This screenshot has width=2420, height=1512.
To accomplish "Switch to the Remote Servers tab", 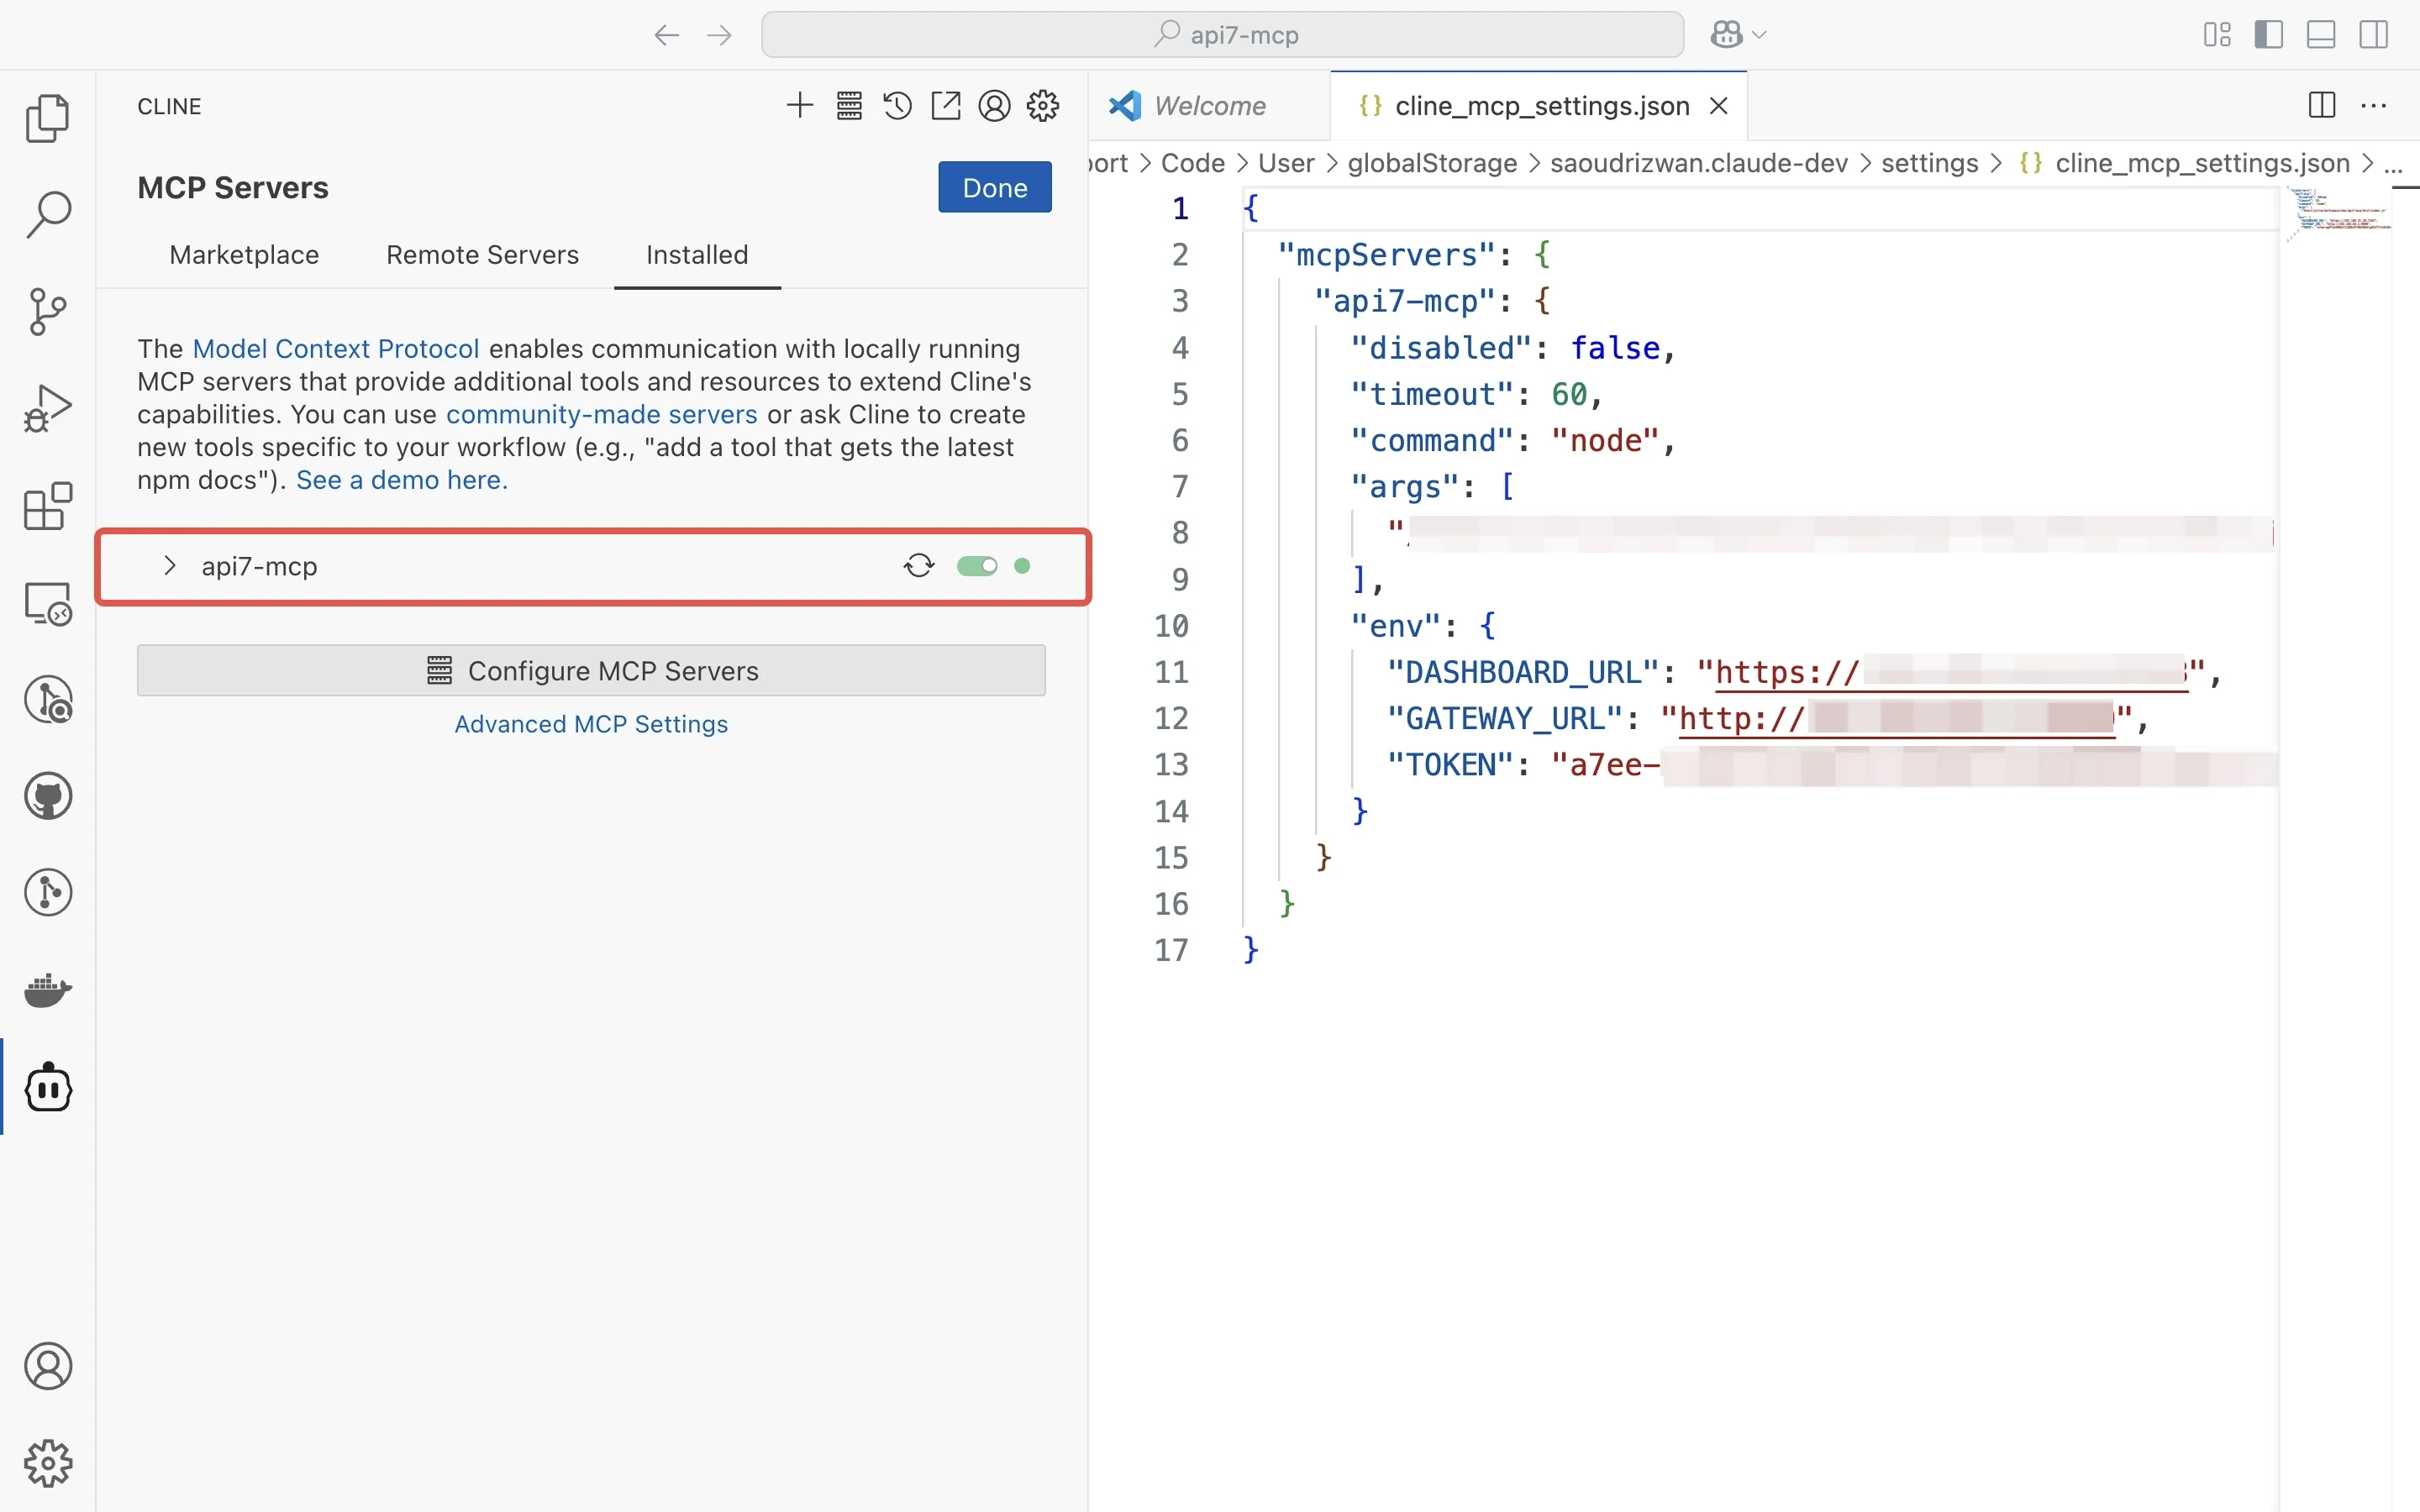I will tap(482, 255).
